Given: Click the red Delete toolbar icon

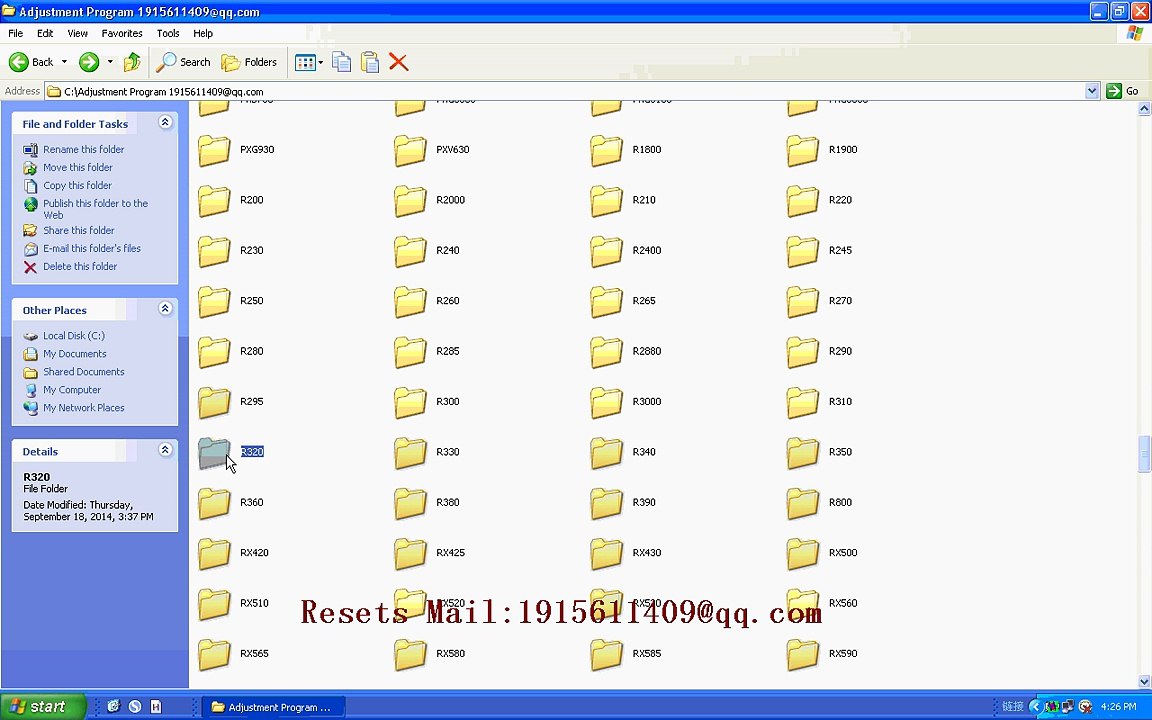Looking at the screenshot, I should [398, 62].
